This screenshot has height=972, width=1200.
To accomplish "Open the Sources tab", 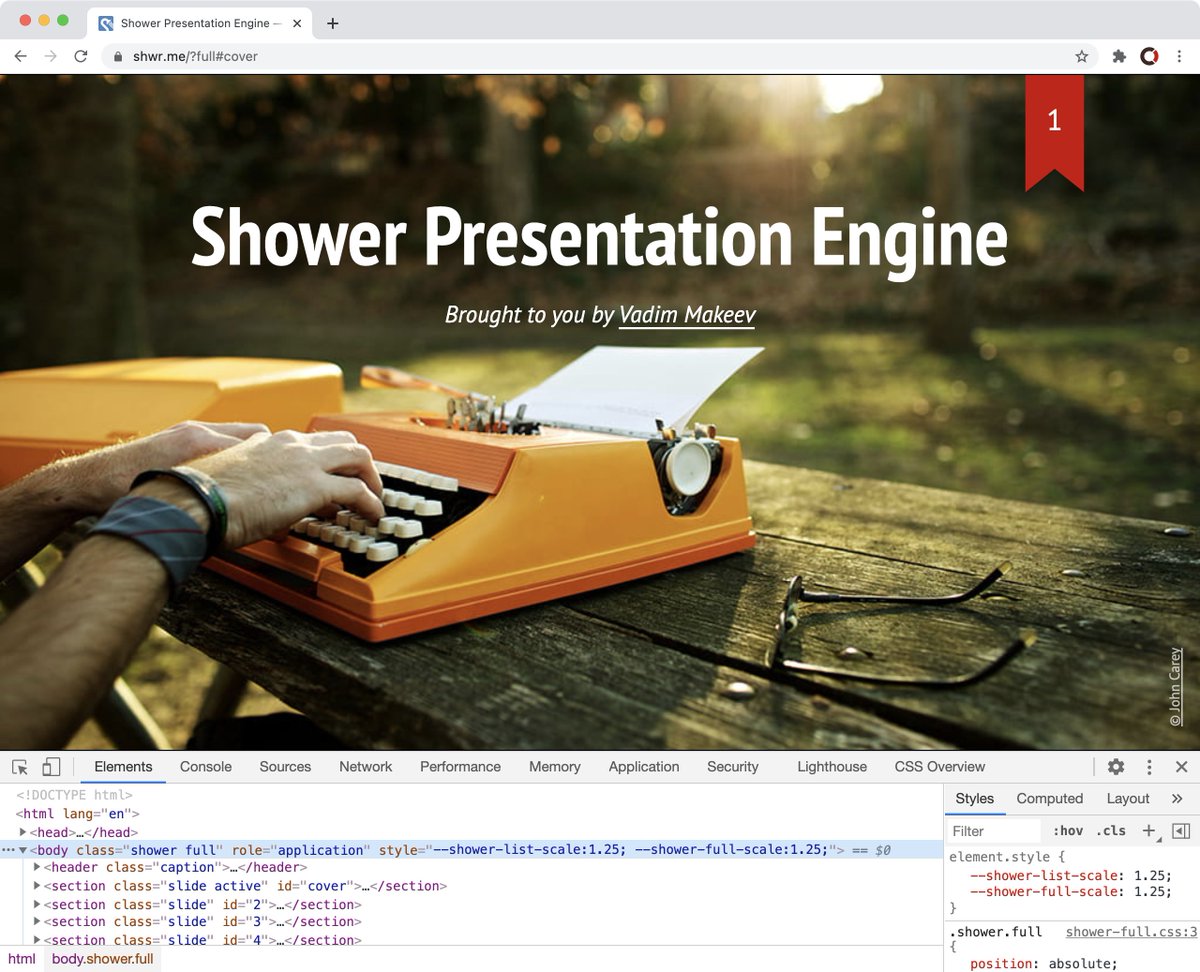I will click(x=285, y=767).
